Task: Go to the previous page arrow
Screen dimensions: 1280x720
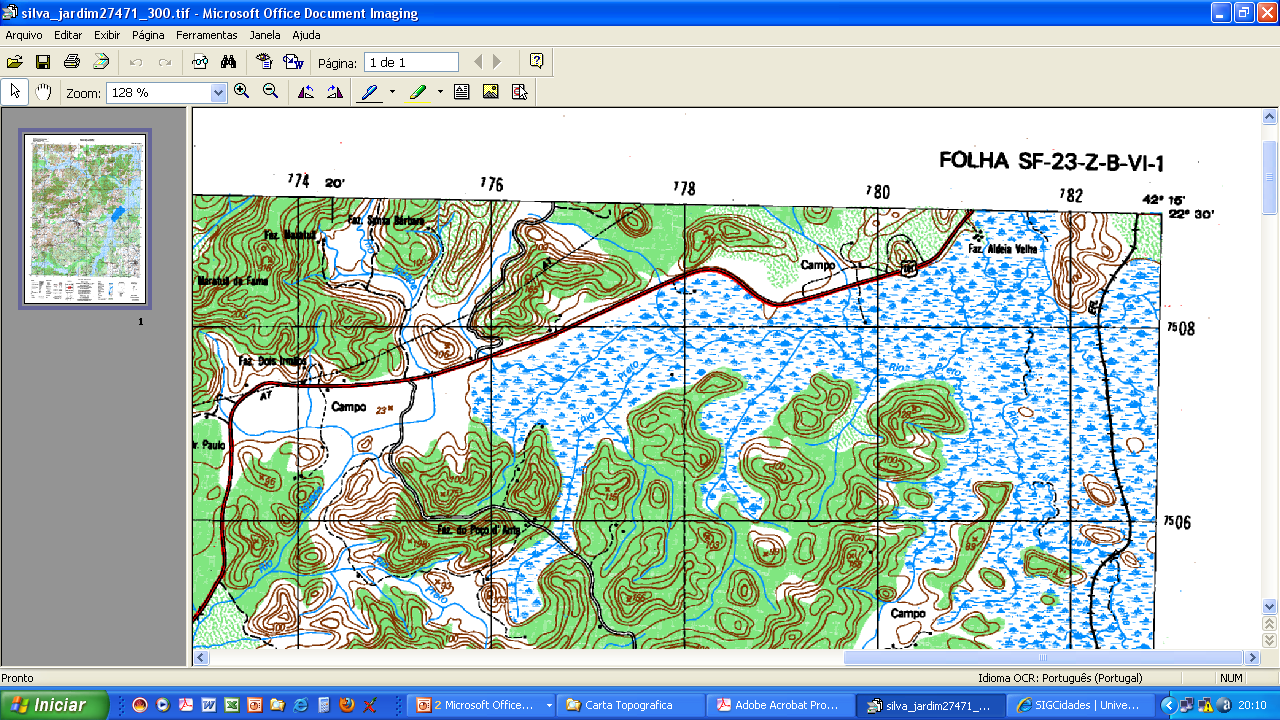Action: 478,62
